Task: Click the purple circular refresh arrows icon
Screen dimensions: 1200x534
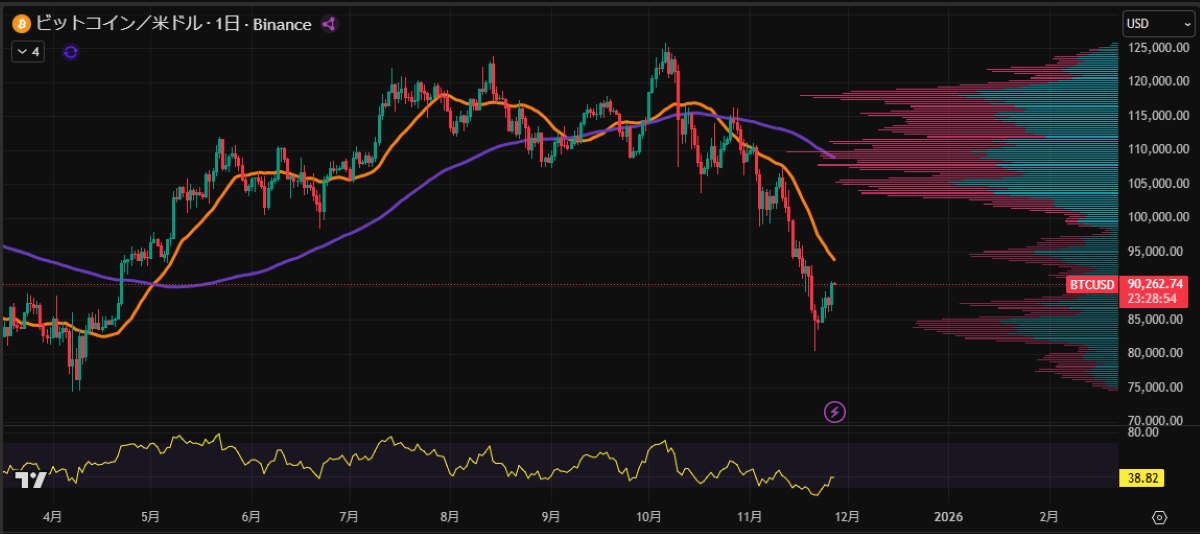Action: pos(70,52)
